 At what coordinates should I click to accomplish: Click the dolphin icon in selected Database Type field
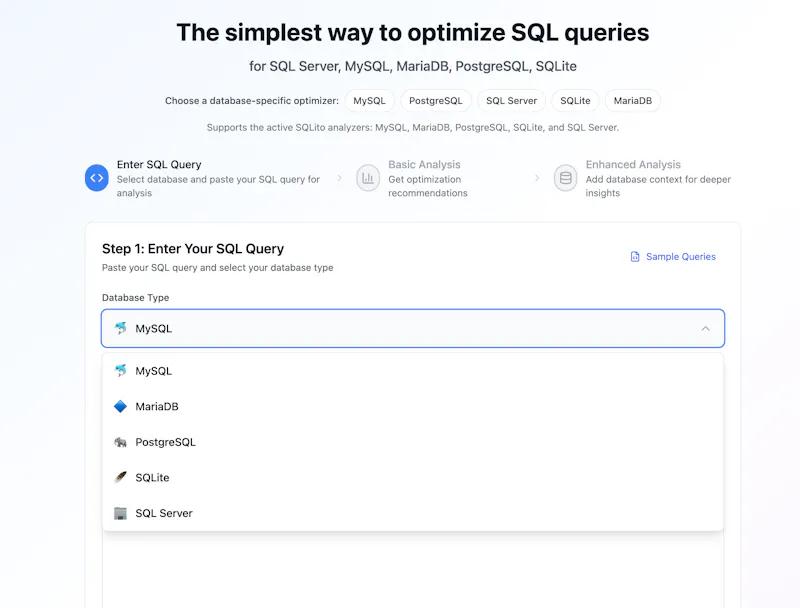point(120,328)
